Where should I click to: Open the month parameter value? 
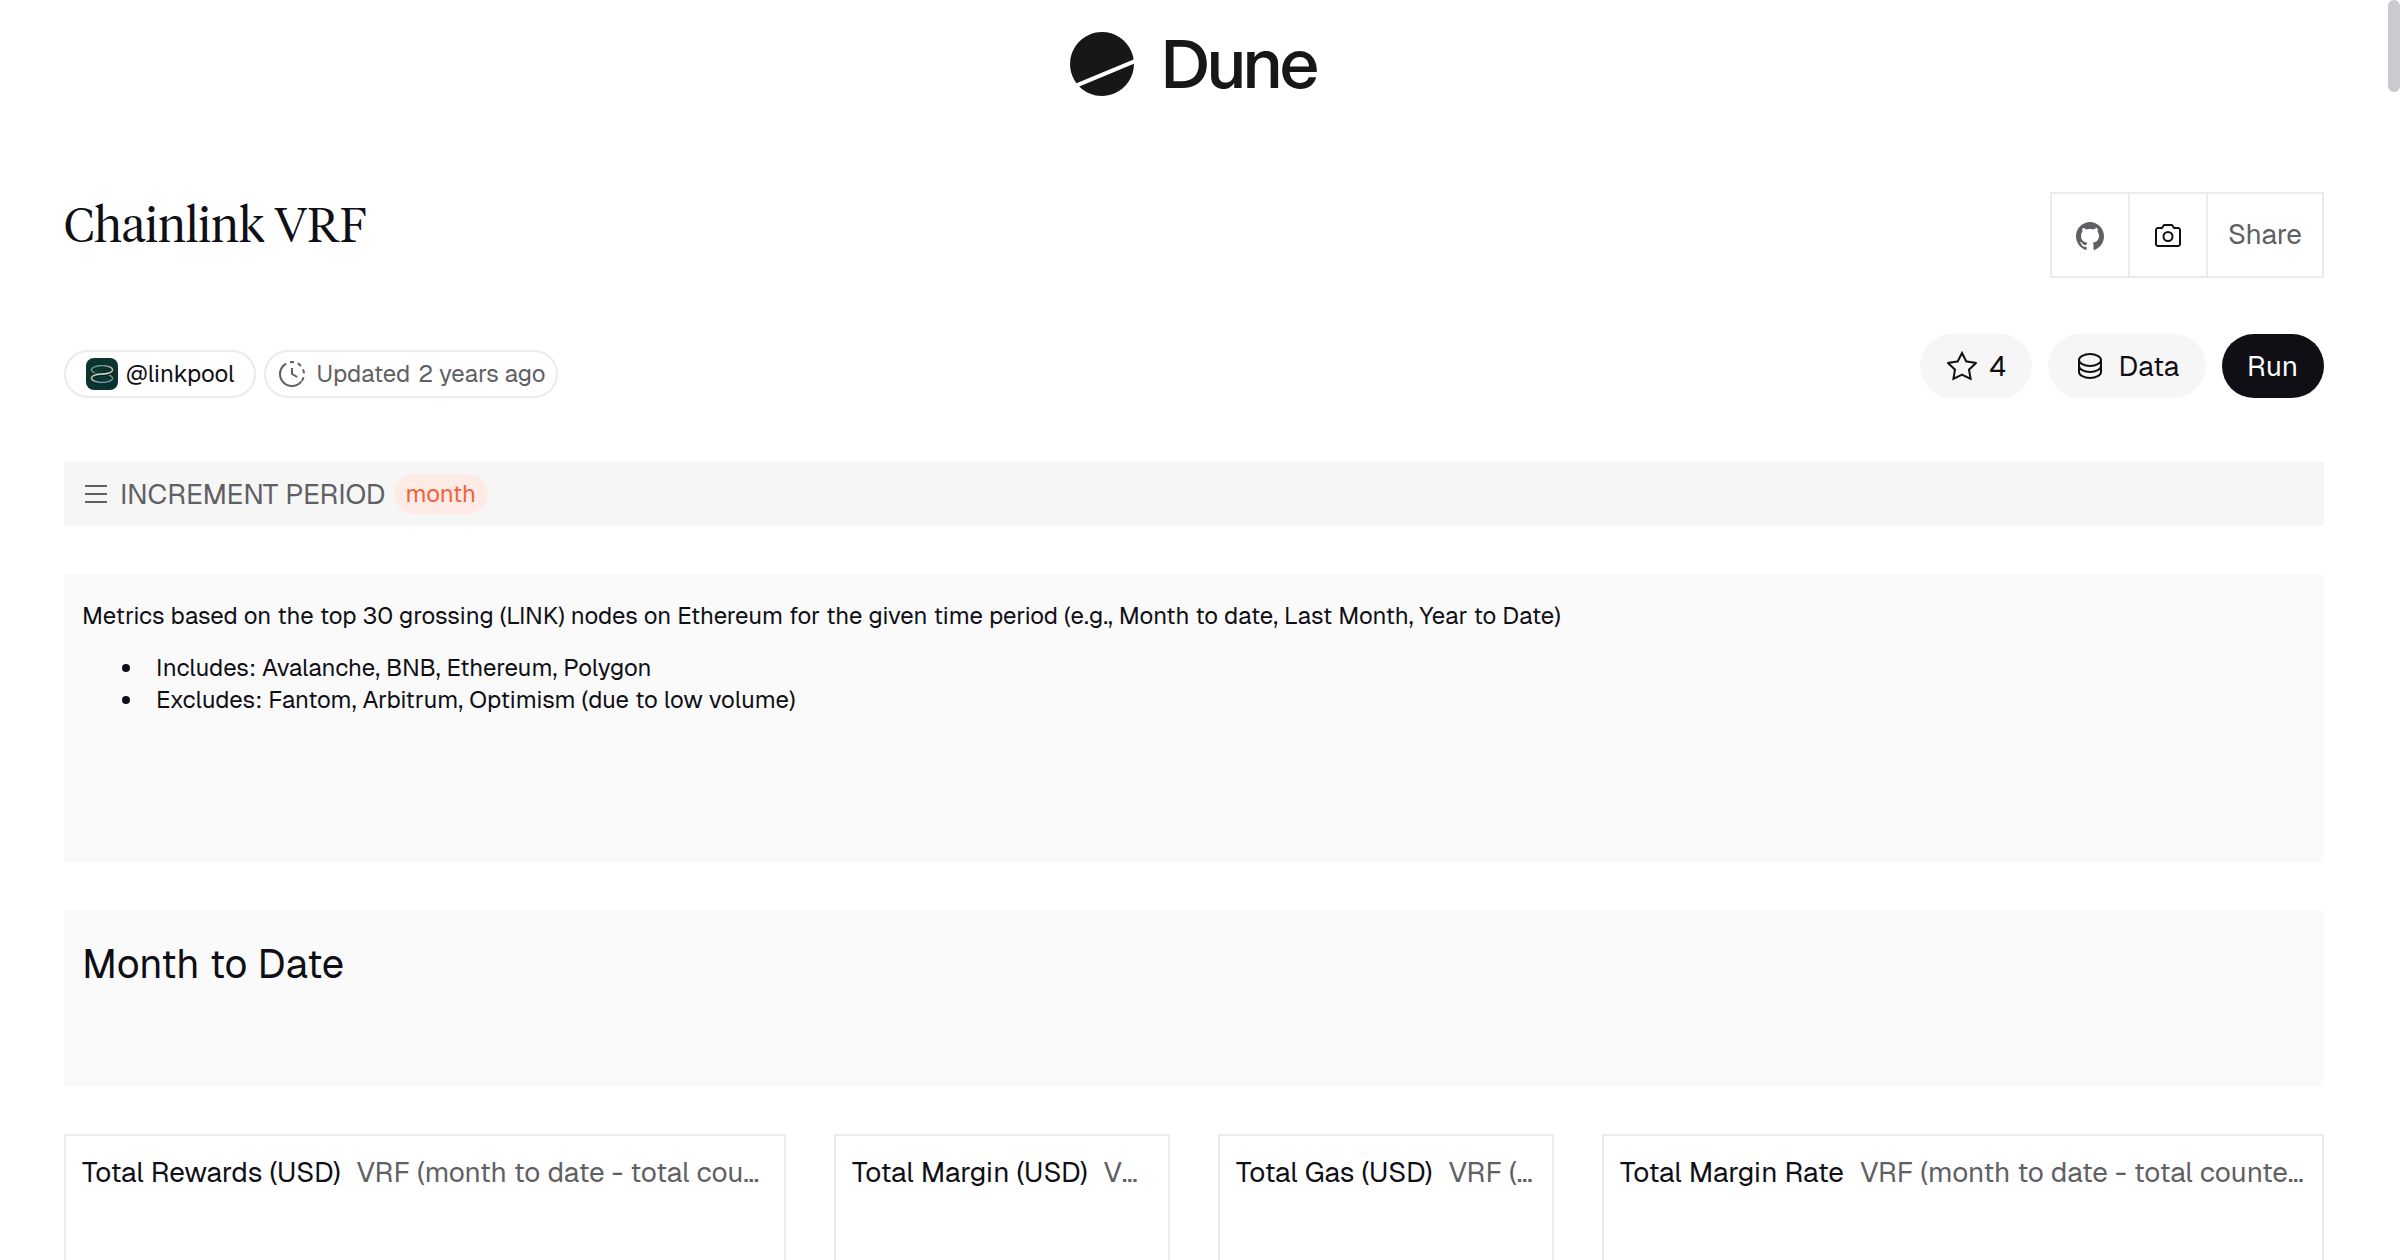[440, 494]
